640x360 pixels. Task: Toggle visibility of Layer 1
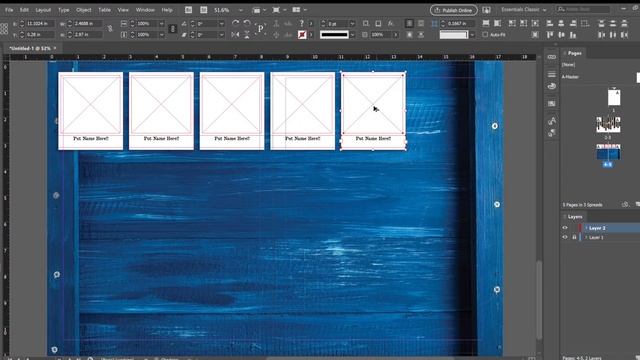coord(565,237)
